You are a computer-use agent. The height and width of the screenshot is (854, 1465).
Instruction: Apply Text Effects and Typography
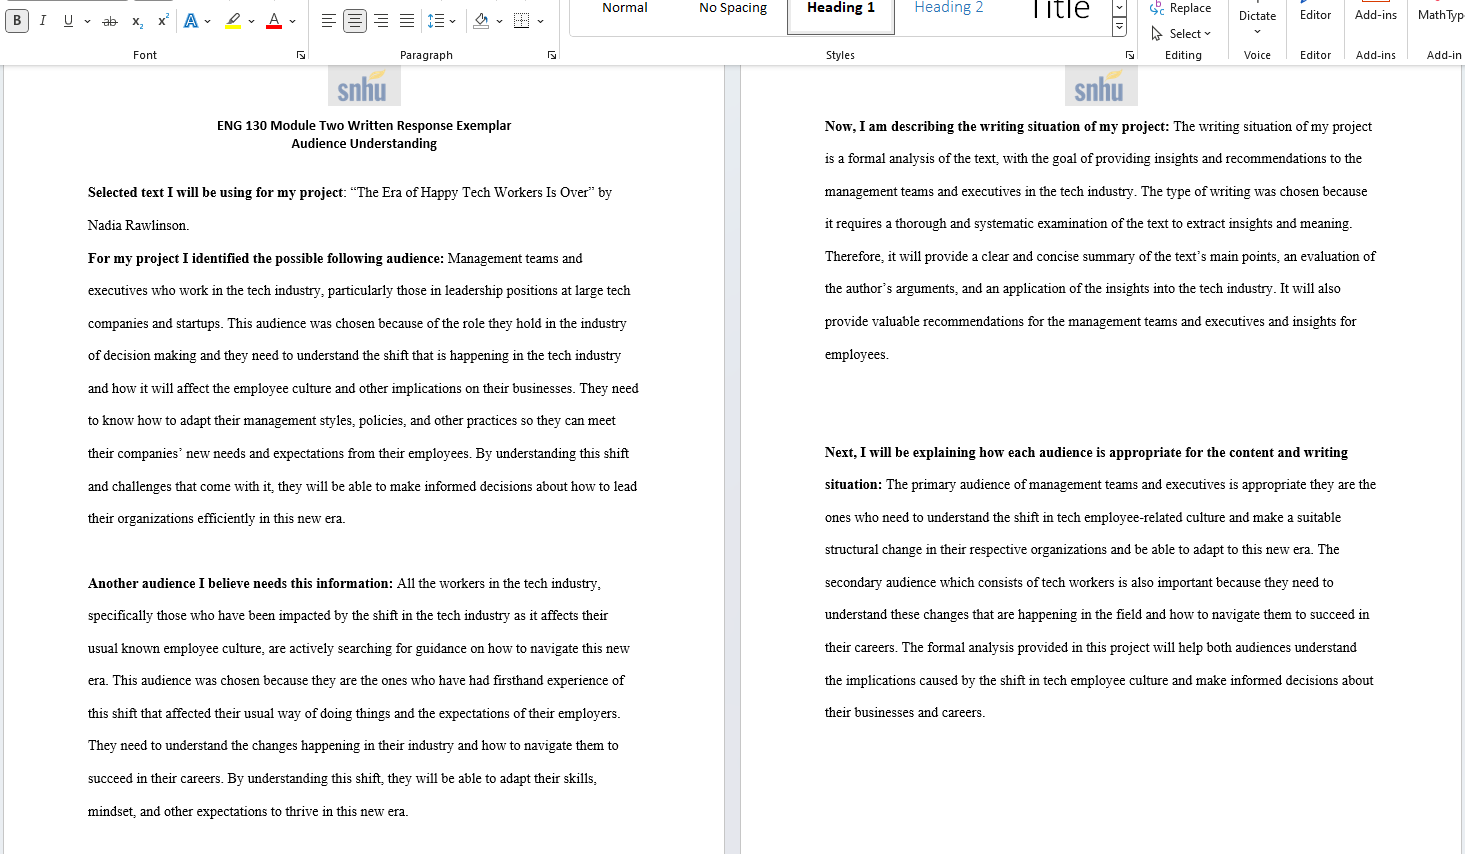(x=191, y=21)
